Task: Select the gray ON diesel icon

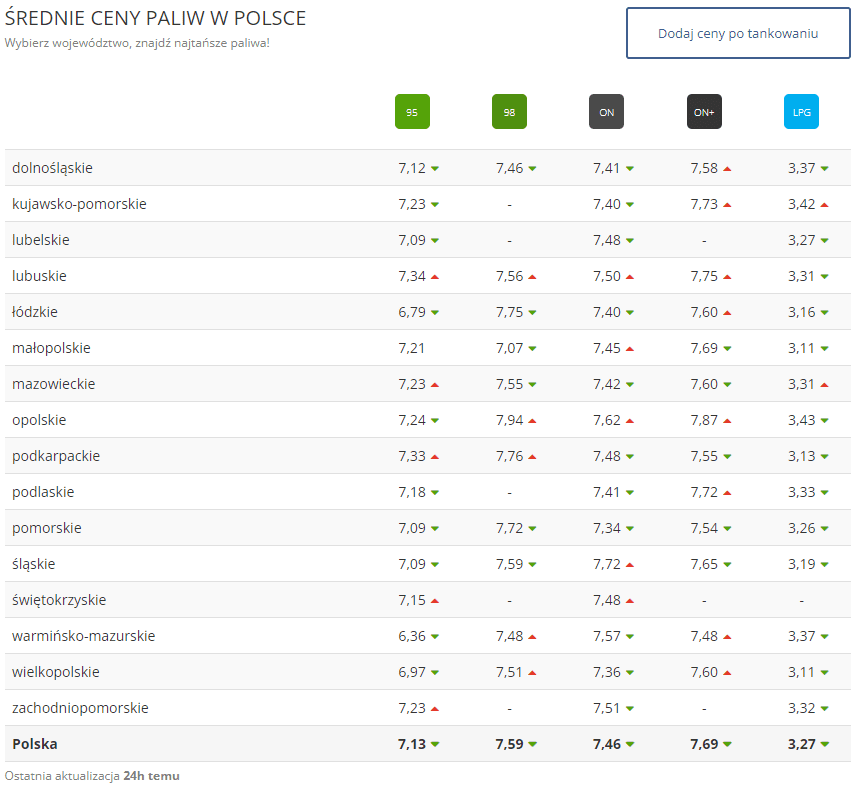Action: click(606, 112)
